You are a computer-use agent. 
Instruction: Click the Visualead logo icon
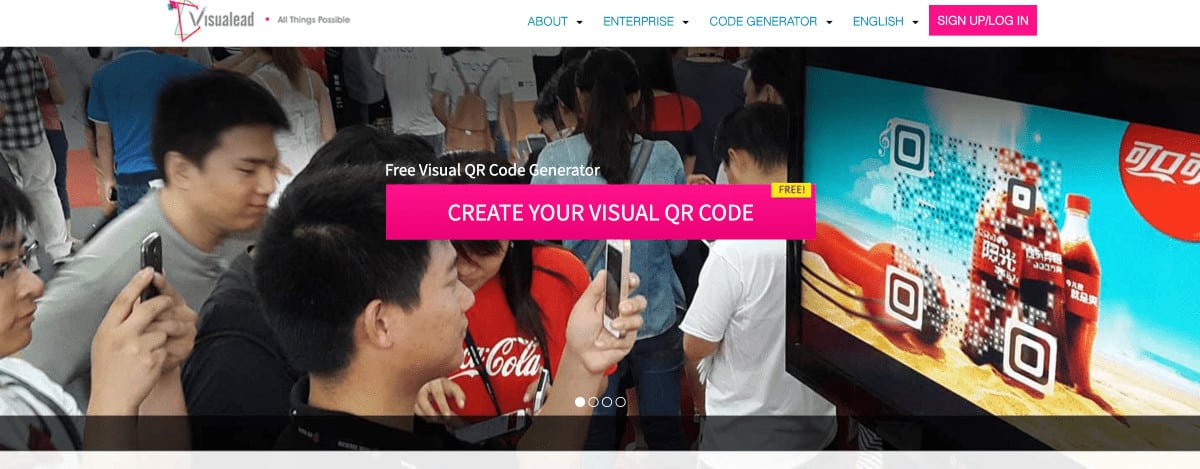coord(182,19)
